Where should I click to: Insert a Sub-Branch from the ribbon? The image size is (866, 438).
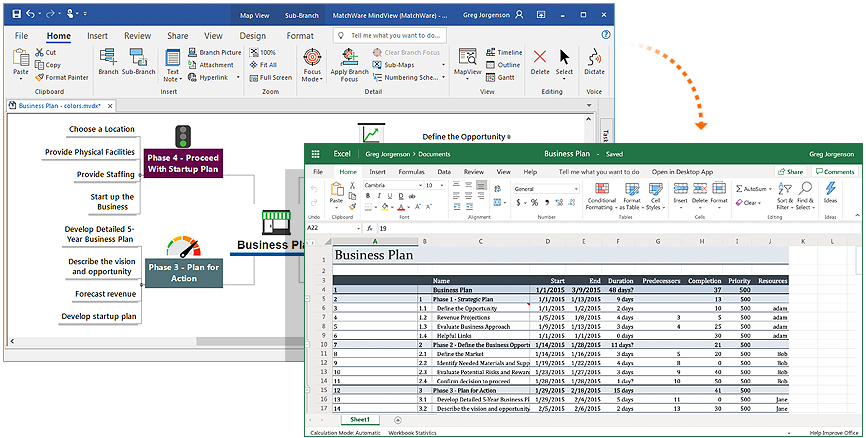139,61
